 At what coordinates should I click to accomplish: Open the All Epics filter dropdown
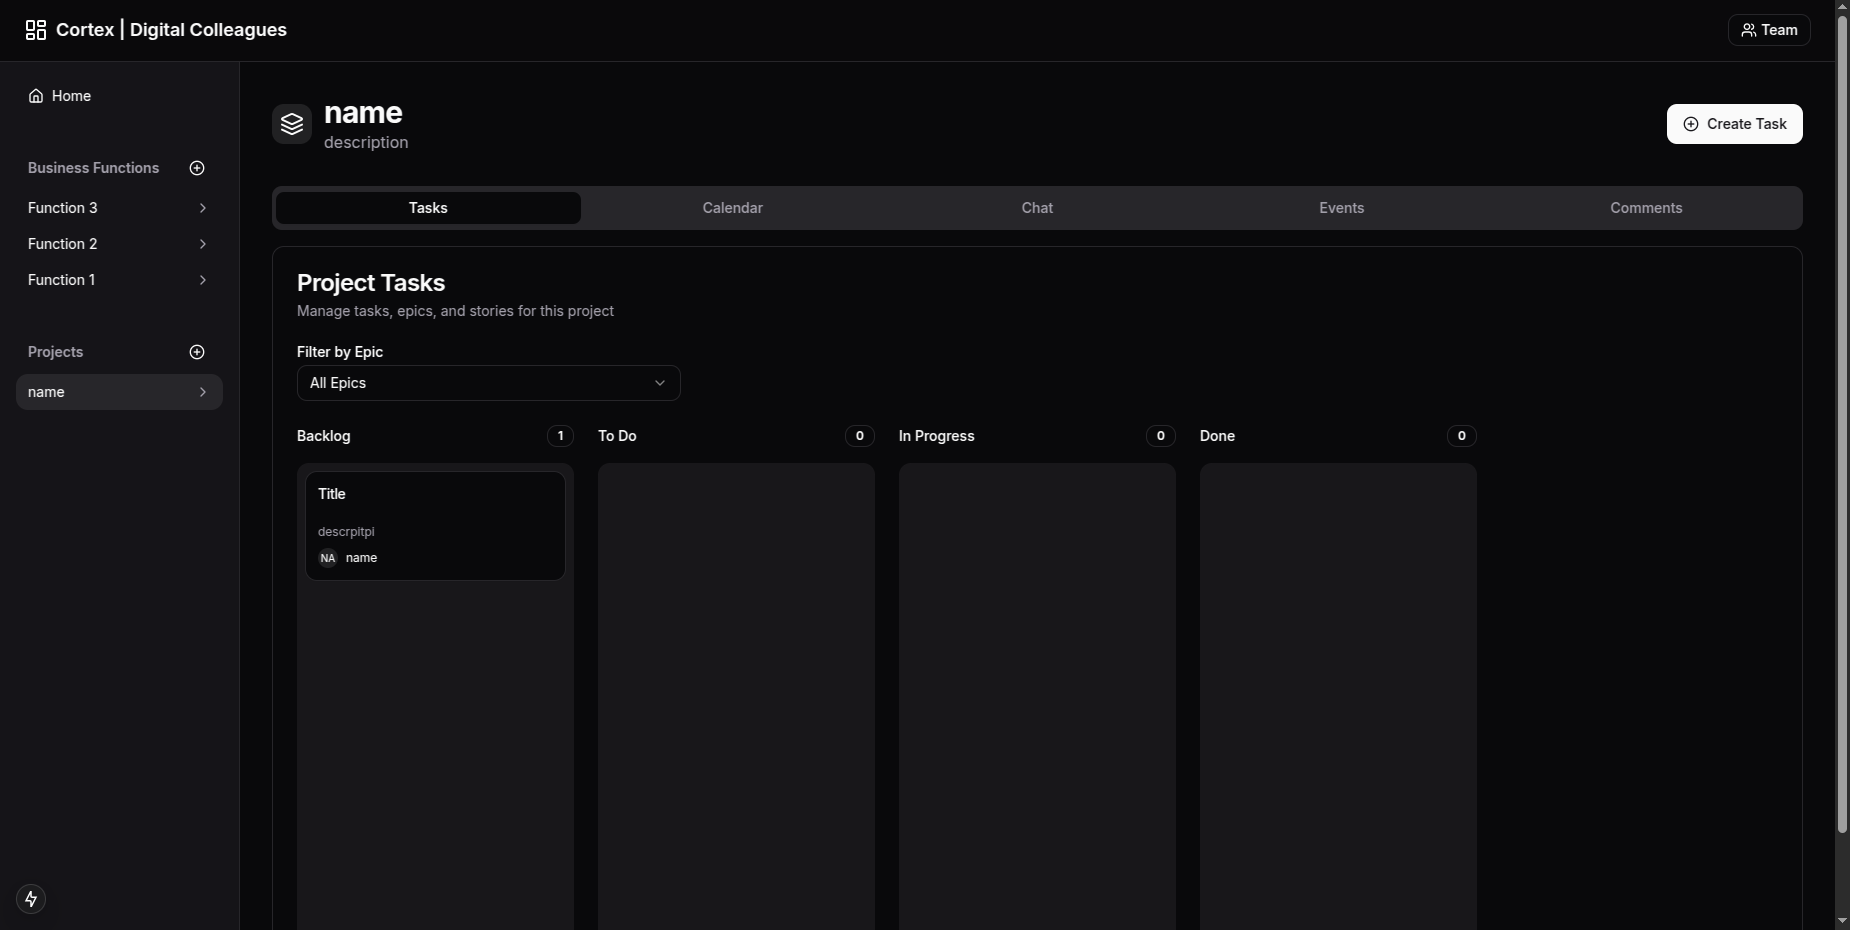[x=488, y=383]
